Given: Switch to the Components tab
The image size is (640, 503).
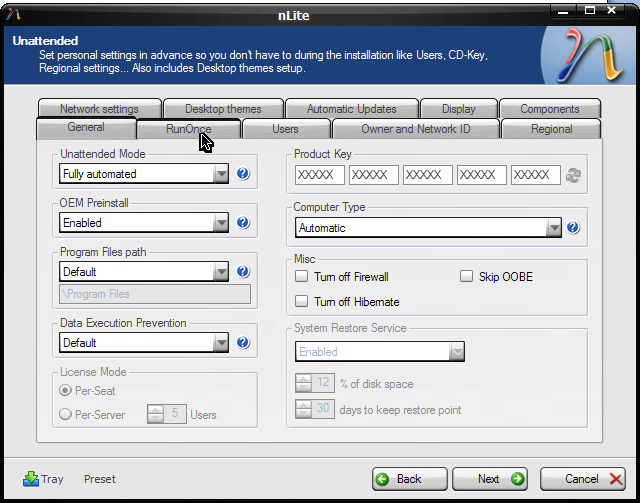Looking at the screenshot, I should tap(550, 109).
